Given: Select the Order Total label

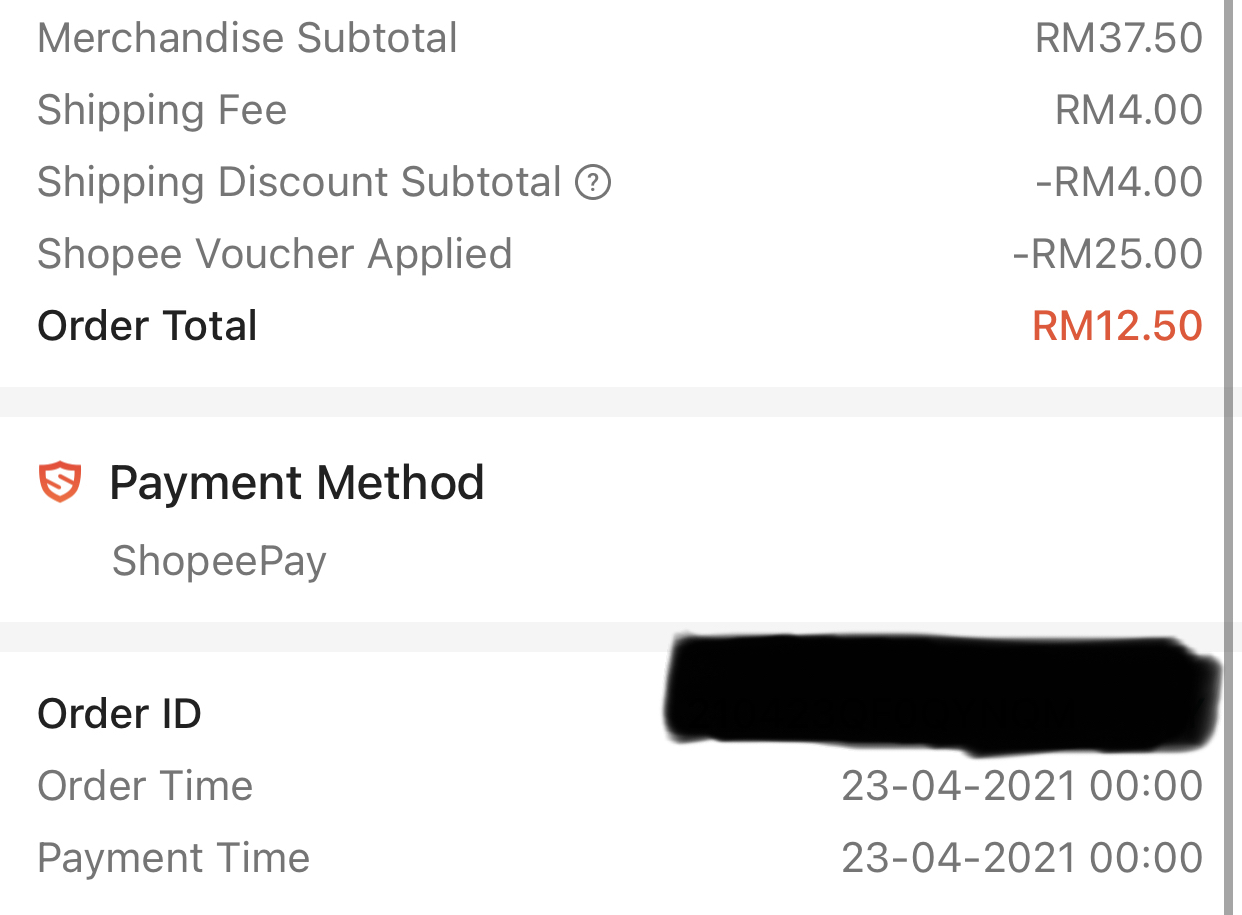Looking at the screenshot, I should point(147,326).
